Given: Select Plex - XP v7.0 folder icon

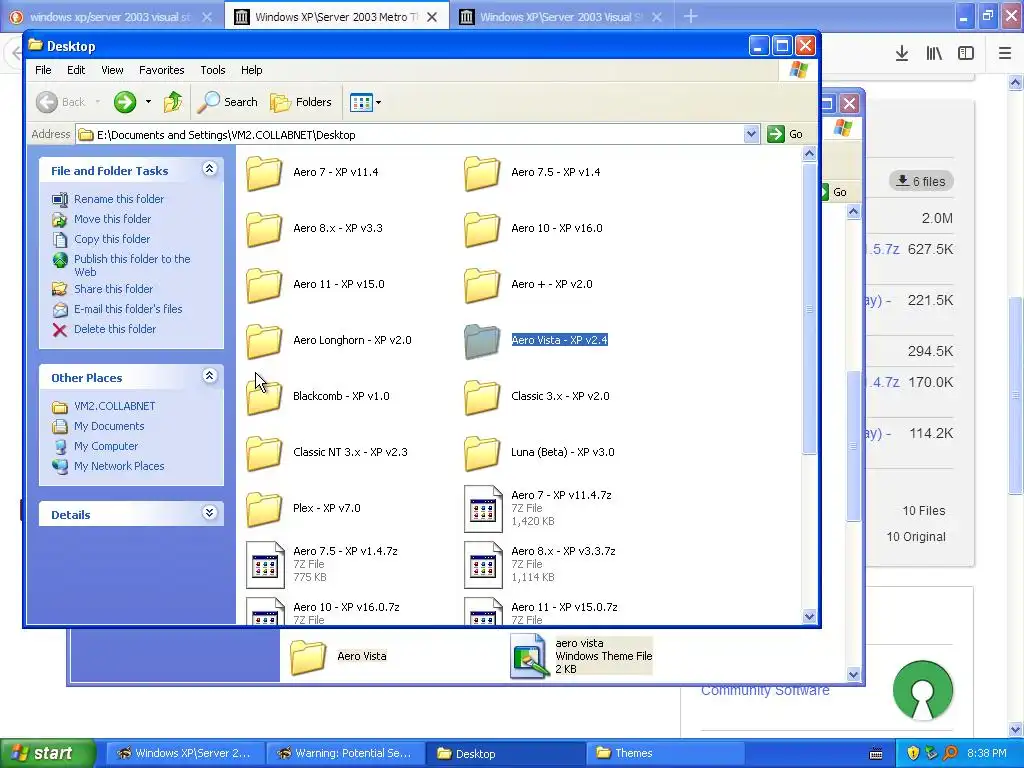Looking at the screenshot, I should pyautogui.click(x=264, y=509).
